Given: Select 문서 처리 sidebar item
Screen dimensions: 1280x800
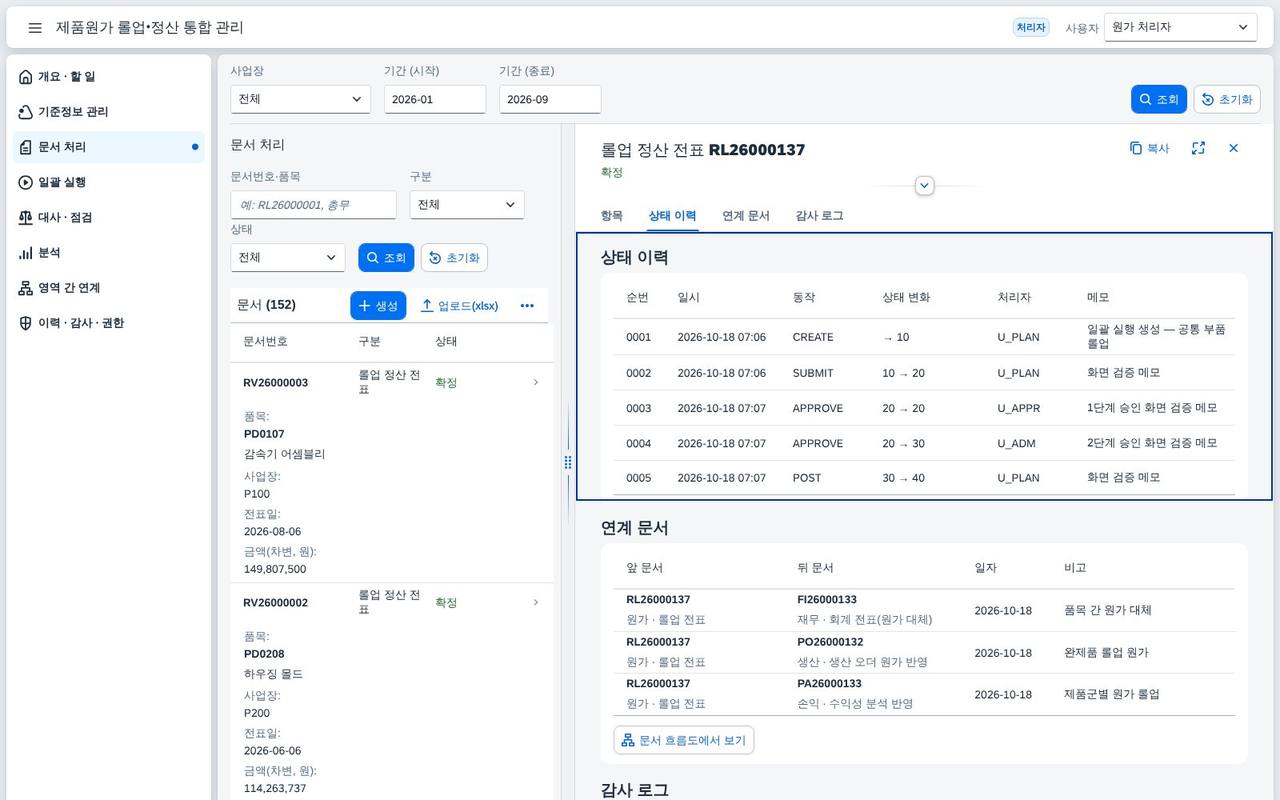Looking at the screenshot, I should (108, 147).
